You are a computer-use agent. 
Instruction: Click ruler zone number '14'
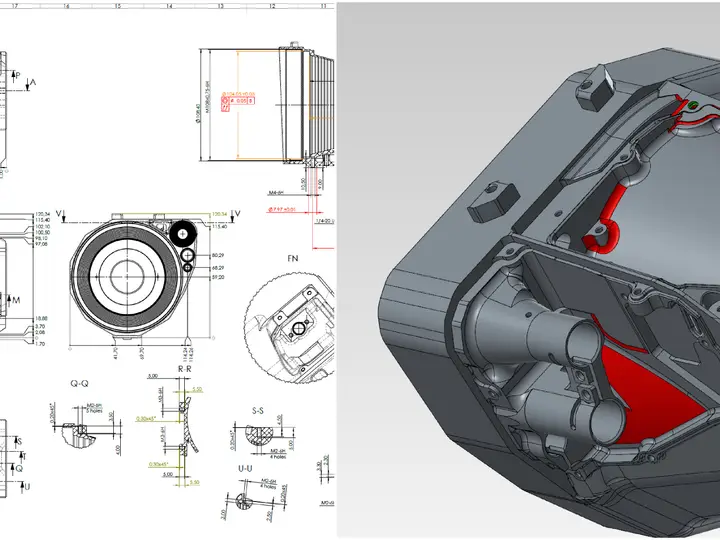pos(169,6)
